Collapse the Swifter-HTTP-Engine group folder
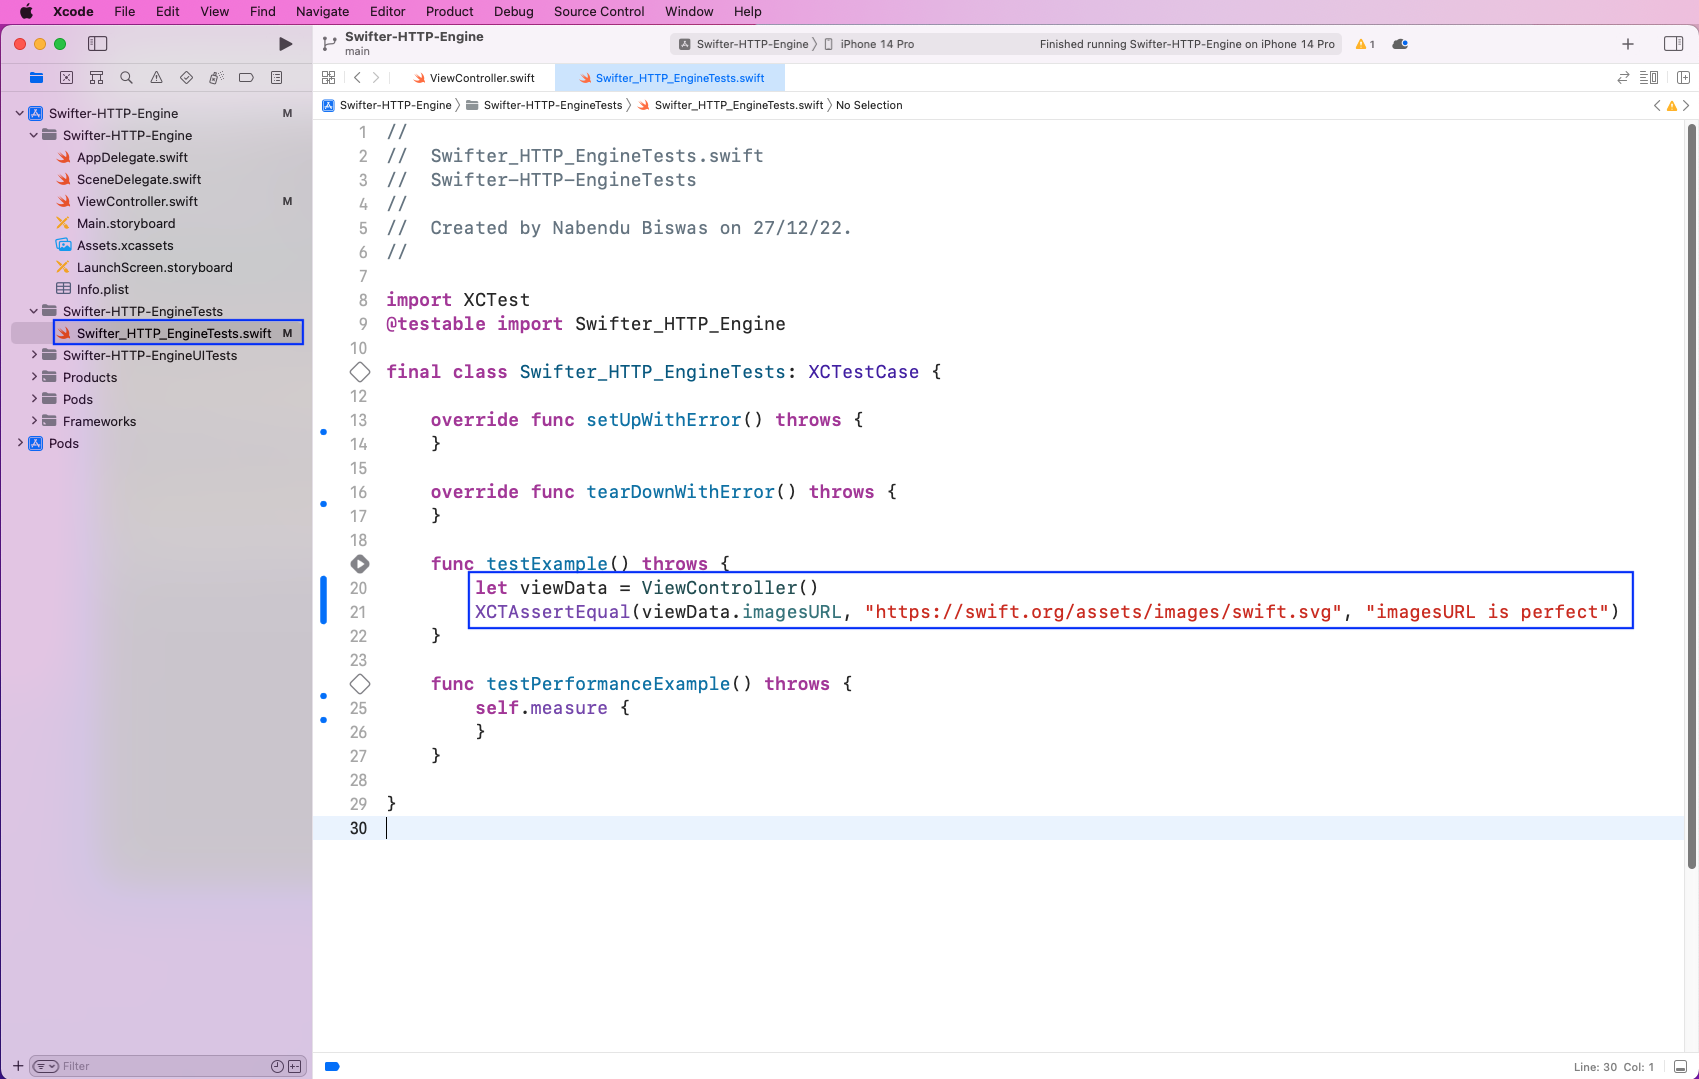This screenshot has height=1079, width=1699. (x=34, y=135)
